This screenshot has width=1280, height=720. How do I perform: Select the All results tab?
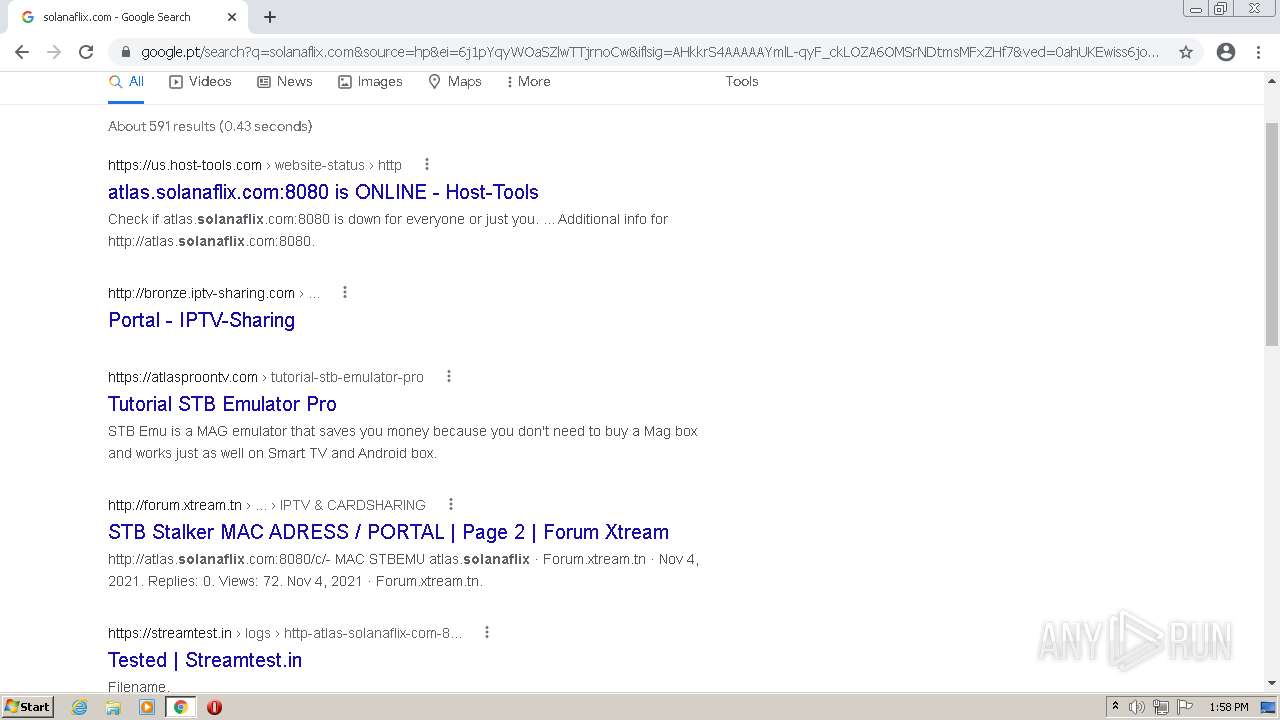click(126, 82)
